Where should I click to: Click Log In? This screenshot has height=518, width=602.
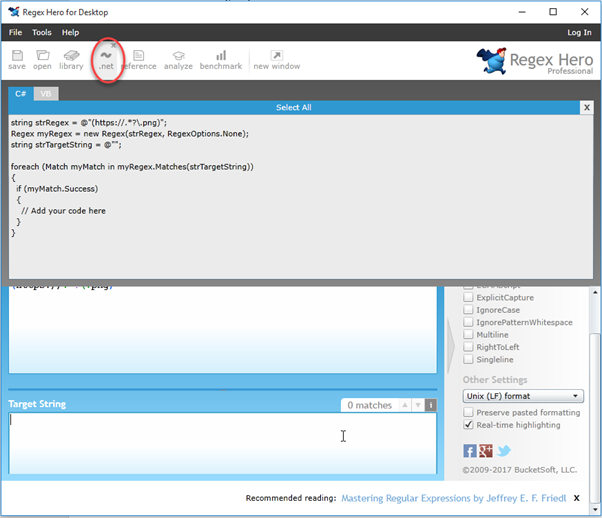coord(579,33)
